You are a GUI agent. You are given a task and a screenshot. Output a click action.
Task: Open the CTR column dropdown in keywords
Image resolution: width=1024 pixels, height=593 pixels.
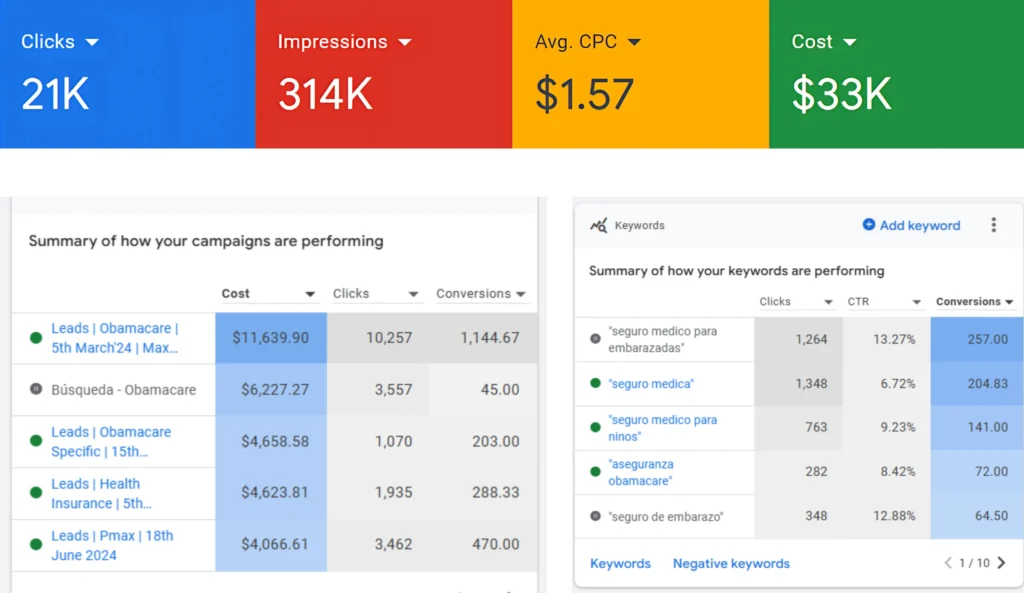pos(916,302)
